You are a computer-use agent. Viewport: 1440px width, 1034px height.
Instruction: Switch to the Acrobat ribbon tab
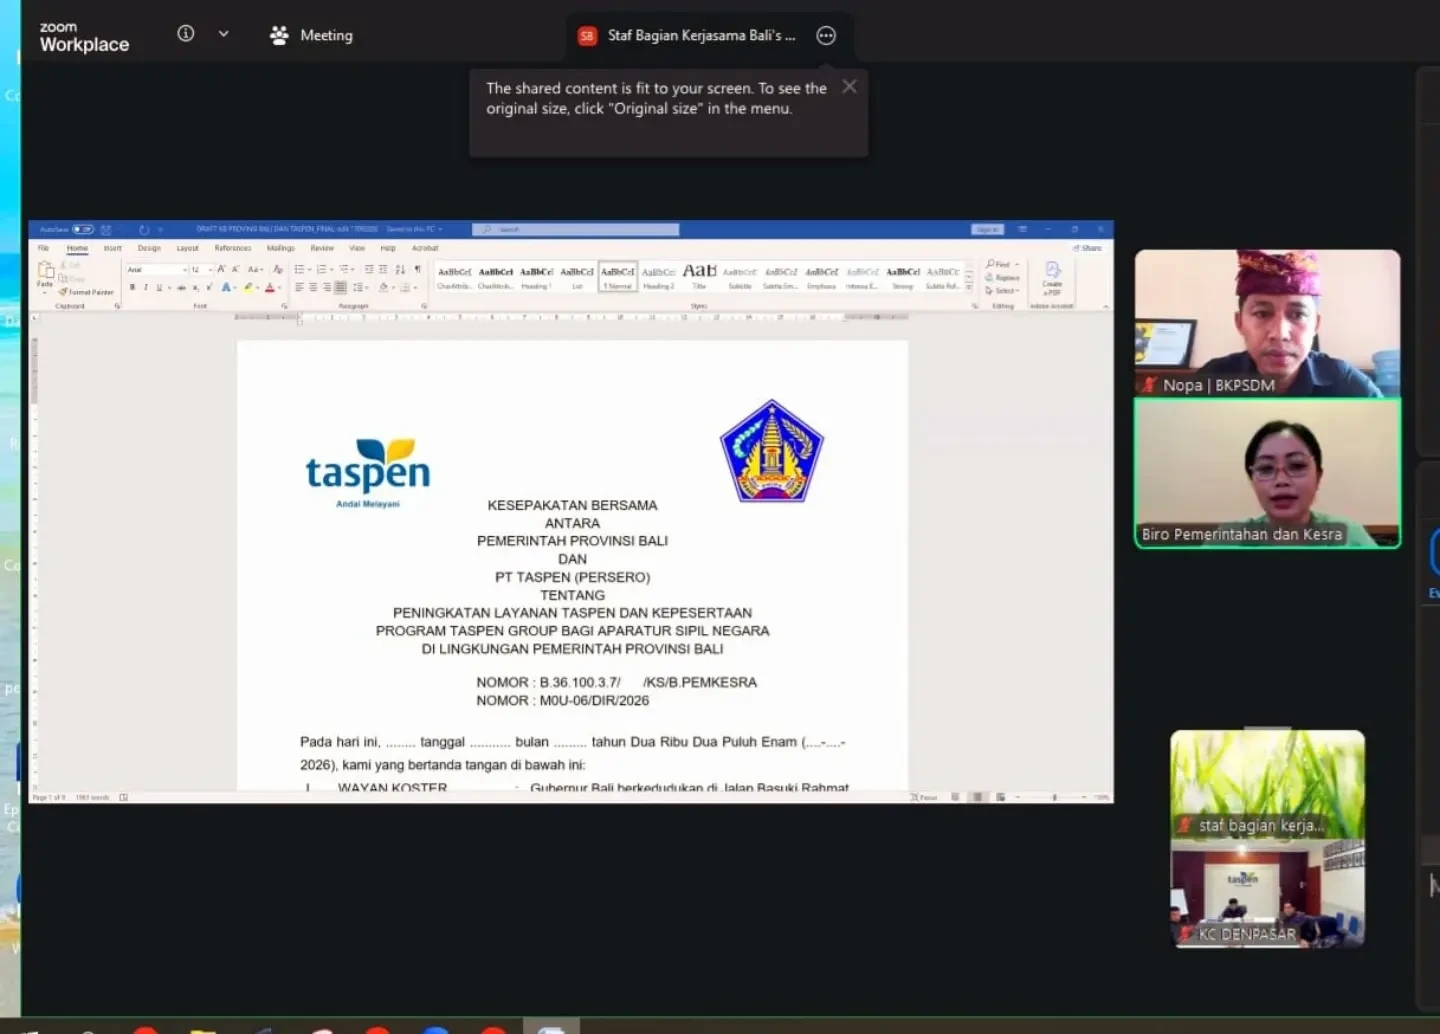coord(425,248)
